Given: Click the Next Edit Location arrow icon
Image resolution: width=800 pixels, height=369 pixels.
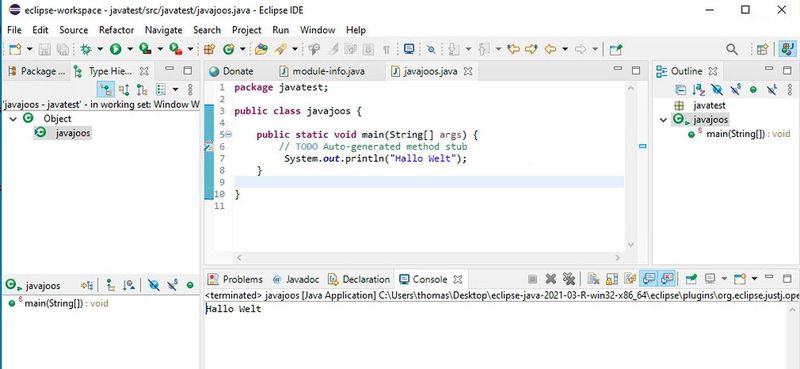Looking at the screenshot, I should pos(531,49).
